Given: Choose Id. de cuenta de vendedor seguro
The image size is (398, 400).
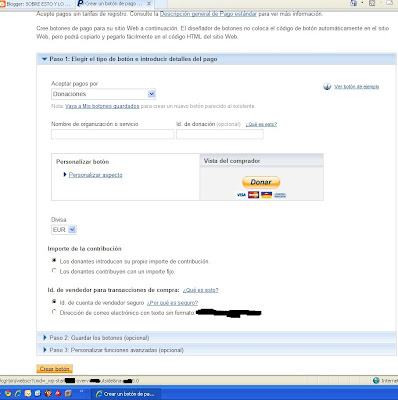Looking at the screenshot, I should pos(54,302).
